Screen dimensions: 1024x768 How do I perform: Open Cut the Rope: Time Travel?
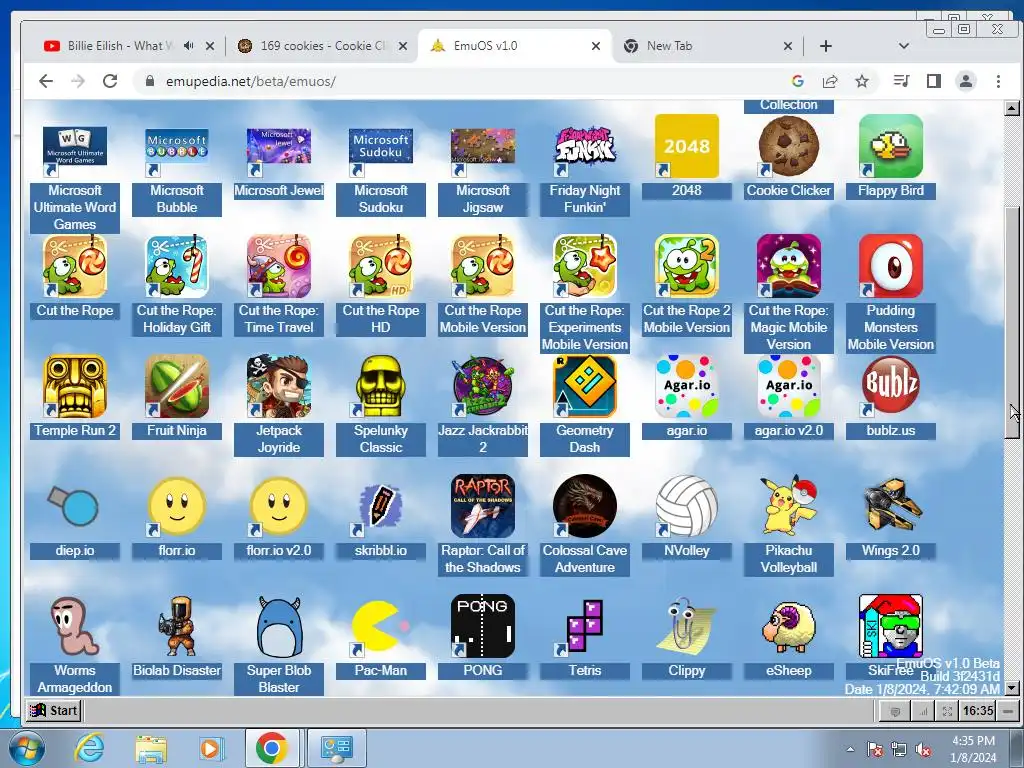point(279,266)
